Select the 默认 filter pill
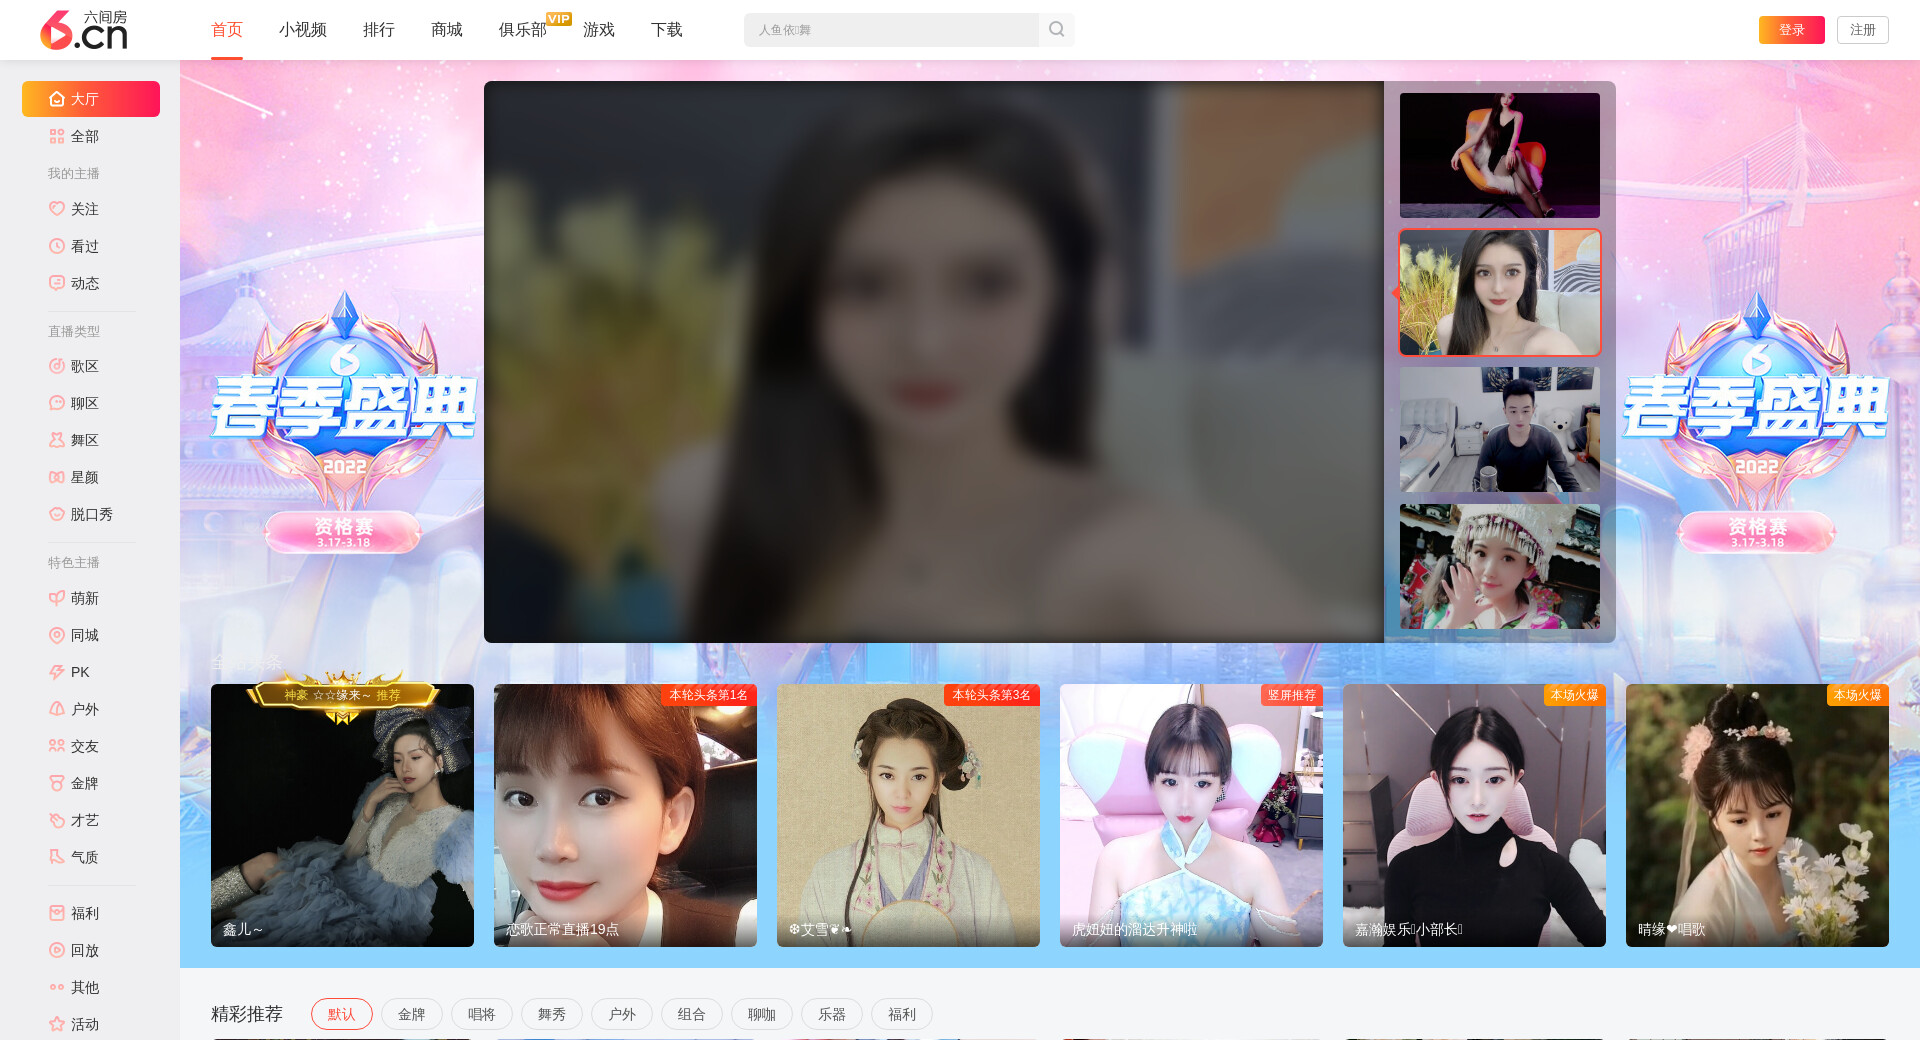Screen dimensions: 1920x1040 tap(341, 1014)
